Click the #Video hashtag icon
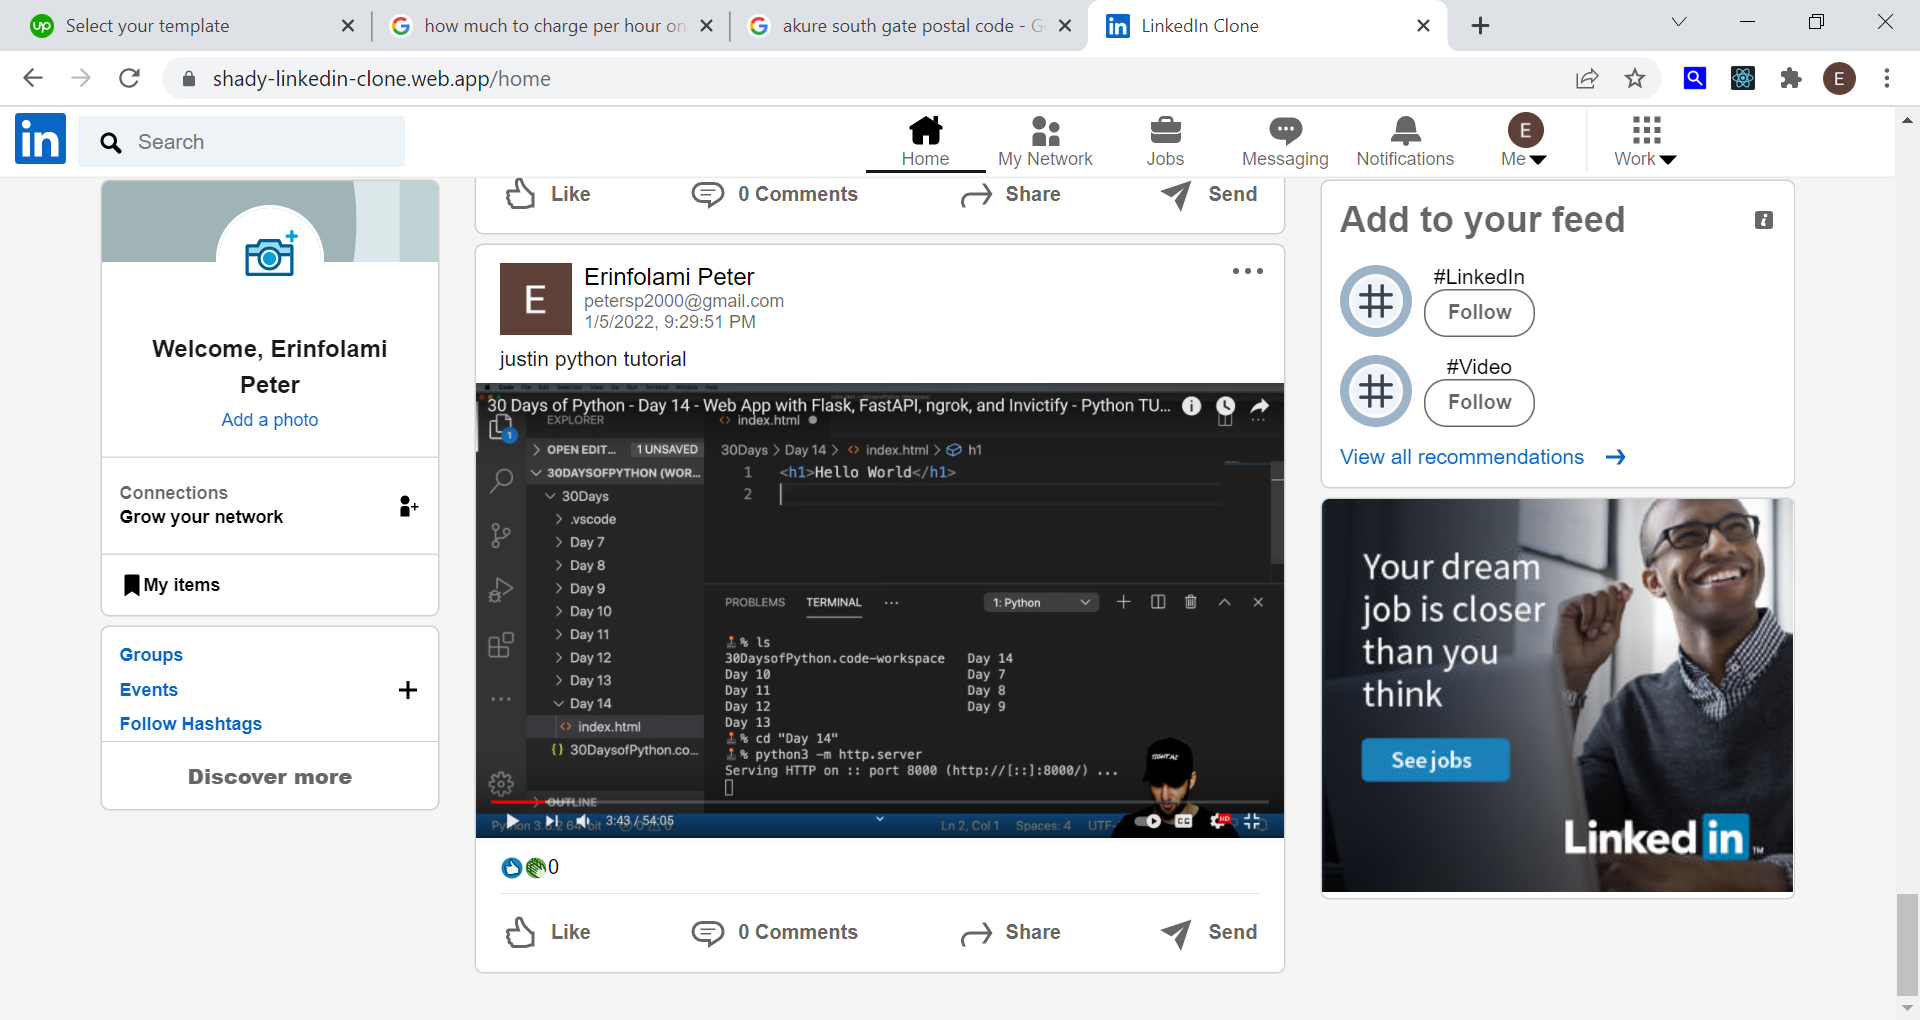This screenshot has height=1020, width=1920. (1376, 391)
